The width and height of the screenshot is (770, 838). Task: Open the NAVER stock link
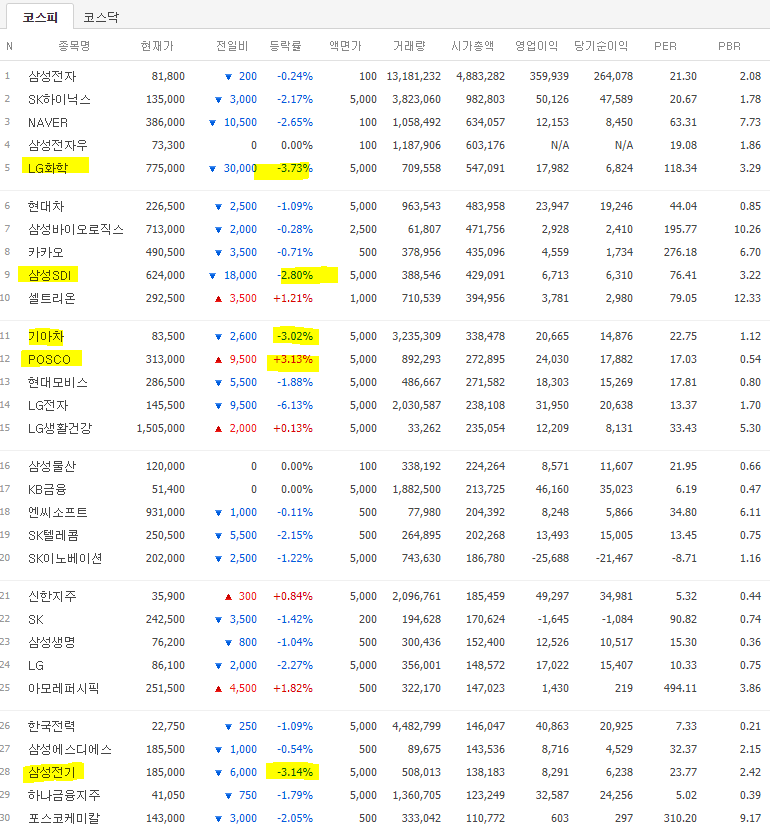[48, 122]
